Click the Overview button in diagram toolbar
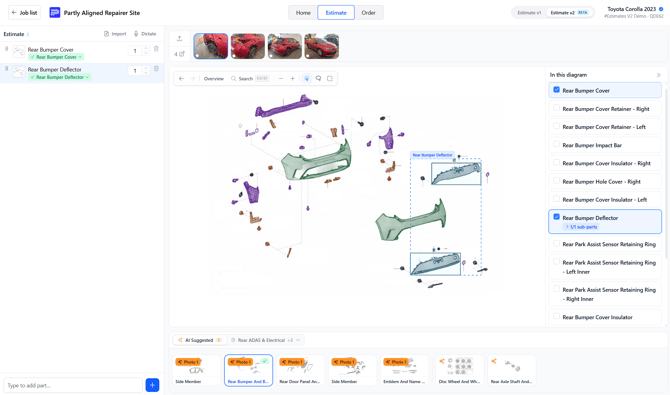 coord(214,79)
